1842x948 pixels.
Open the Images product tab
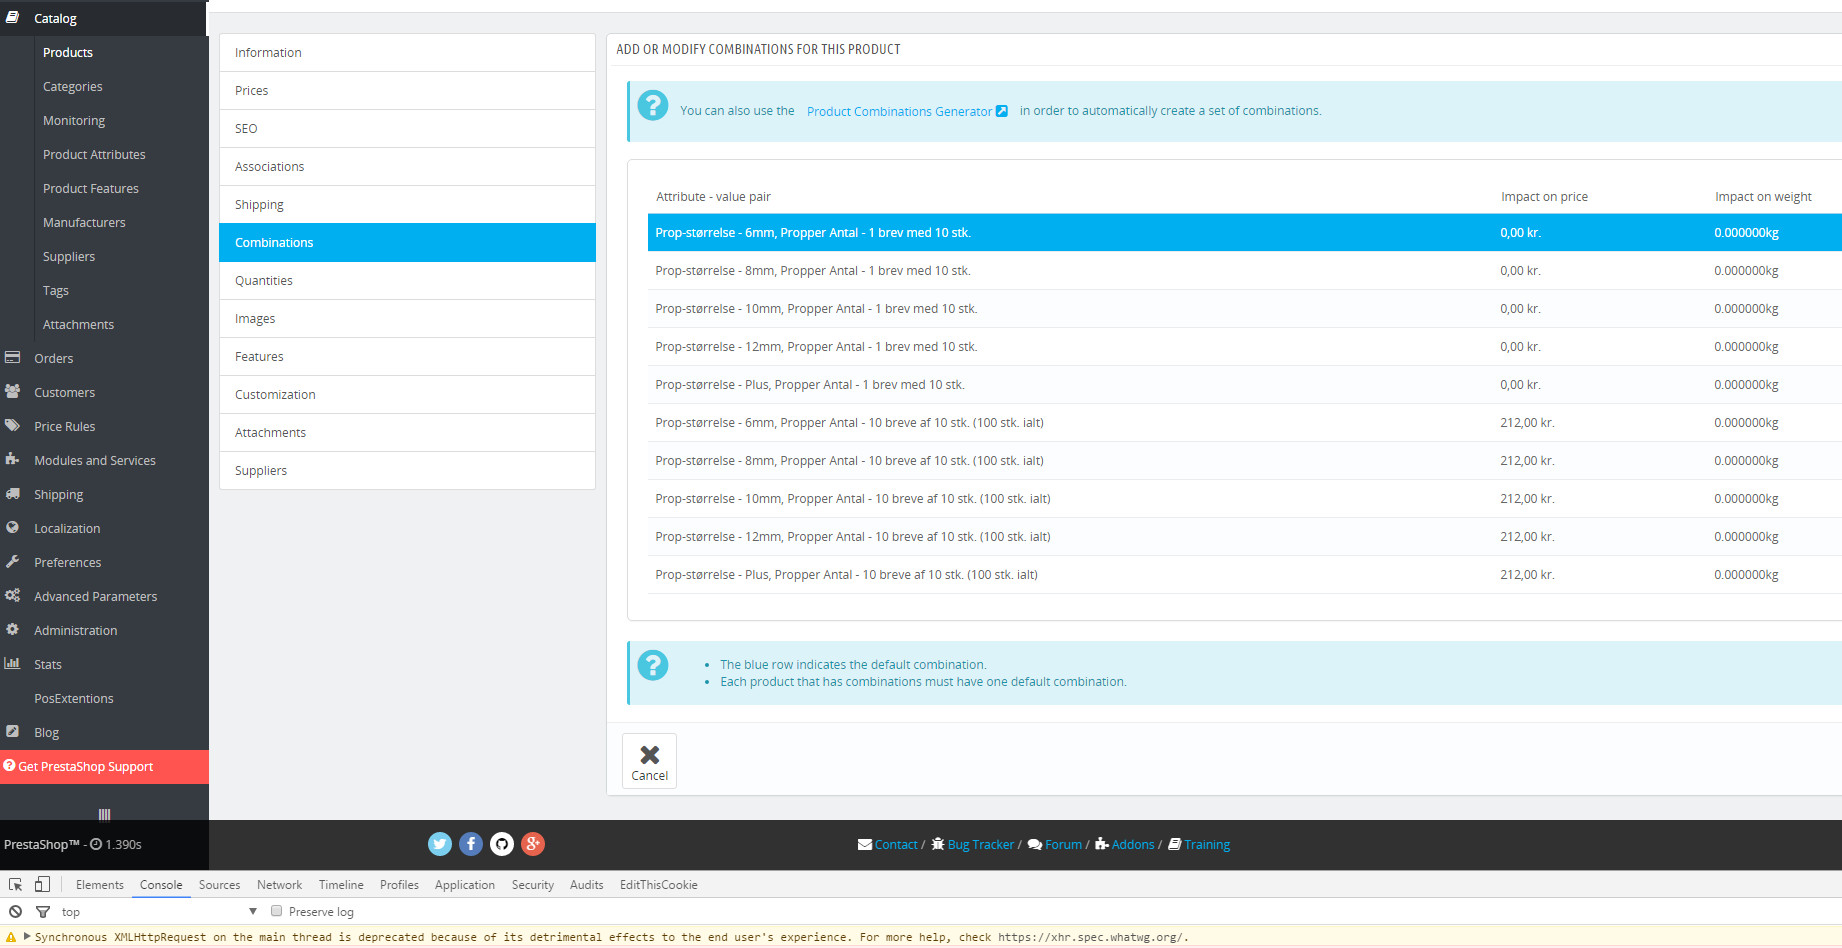pyautogui.click(x=407, y=319)
